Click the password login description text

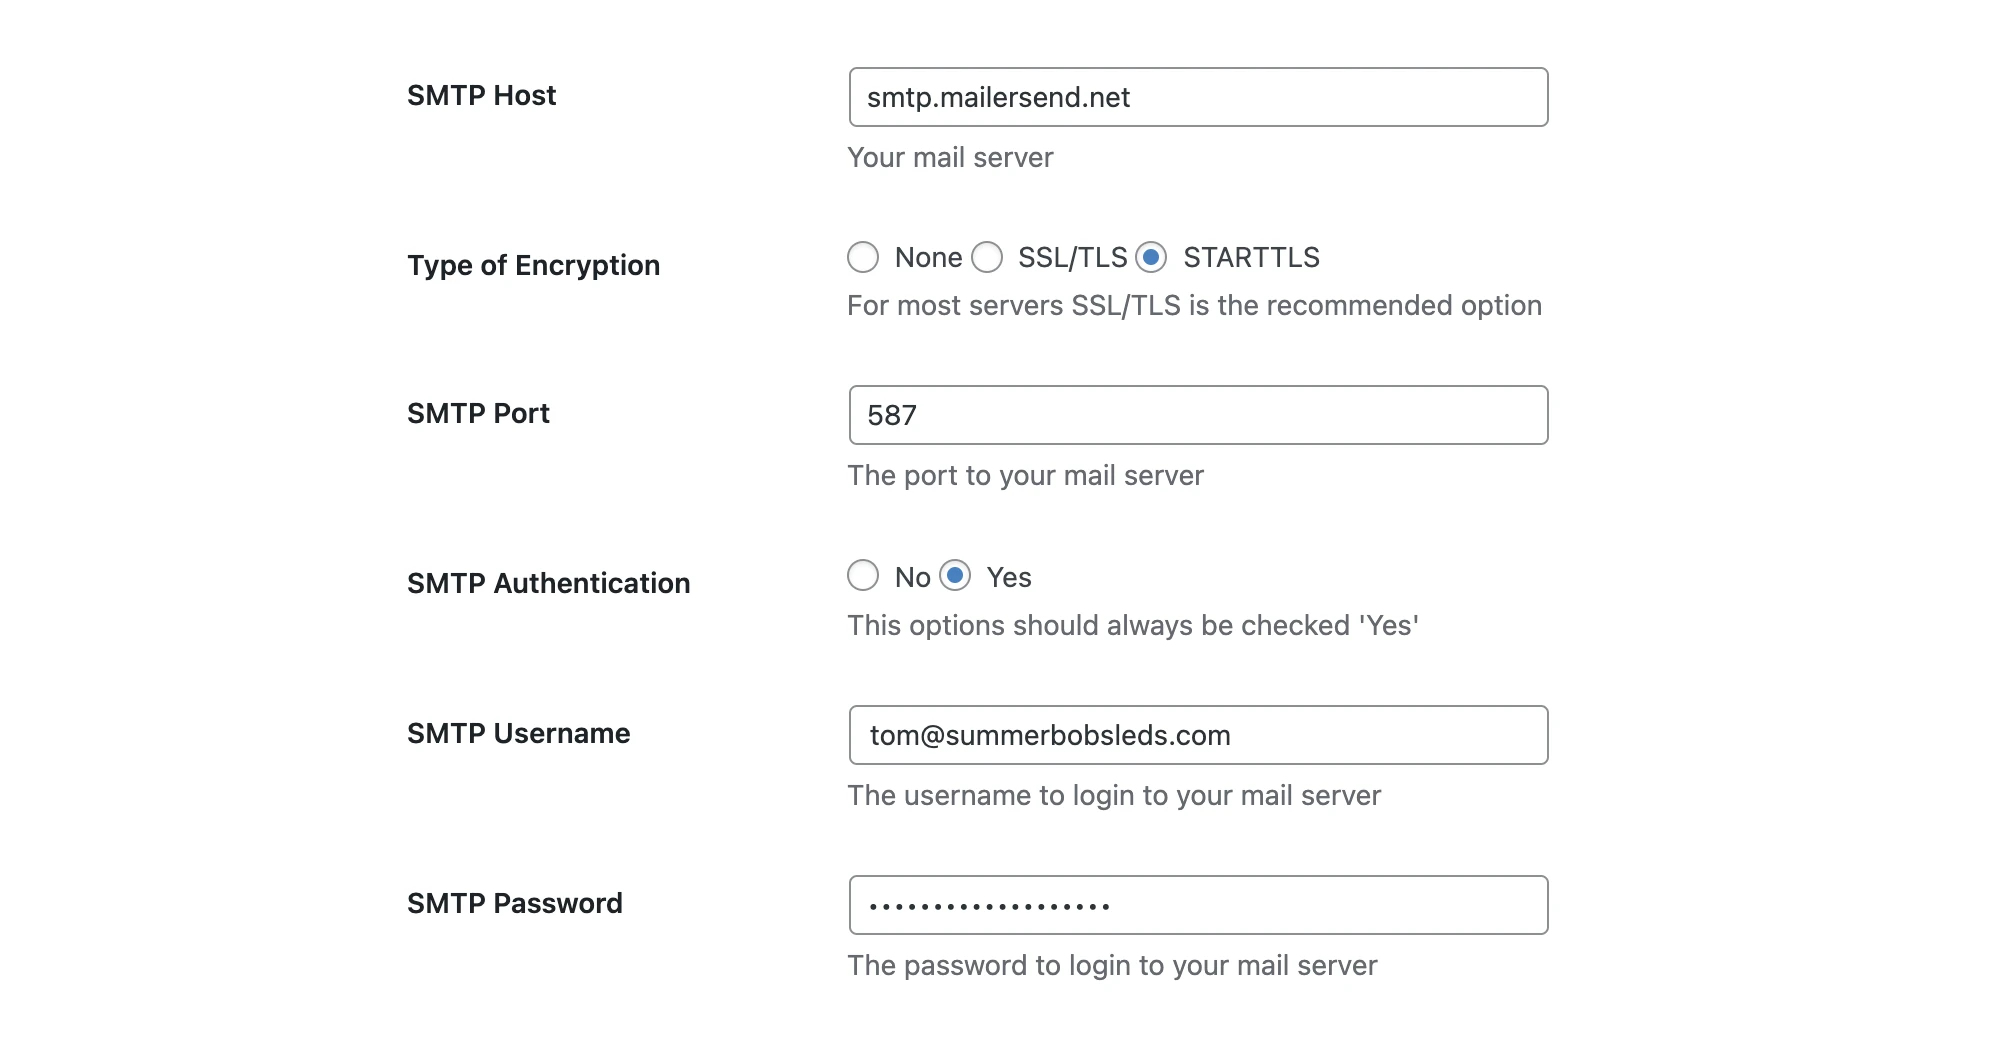[1112, 966]
